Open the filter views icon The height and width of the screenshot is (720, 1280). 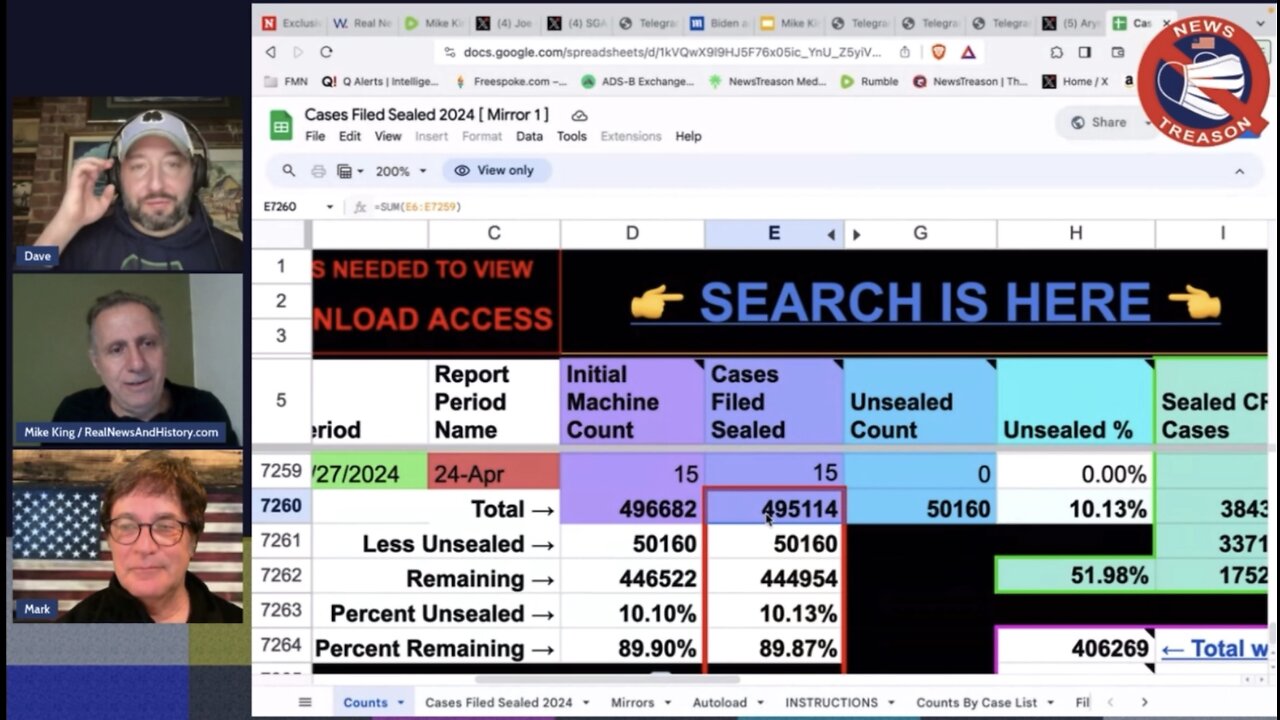pos(349,171)
